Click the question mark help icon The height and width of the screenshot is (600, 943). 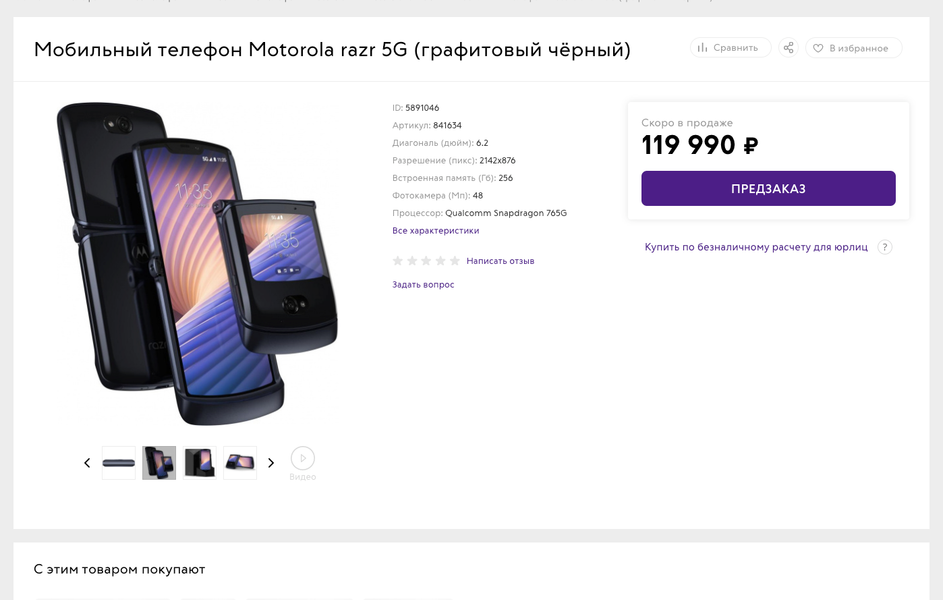[x=884, y=247]
